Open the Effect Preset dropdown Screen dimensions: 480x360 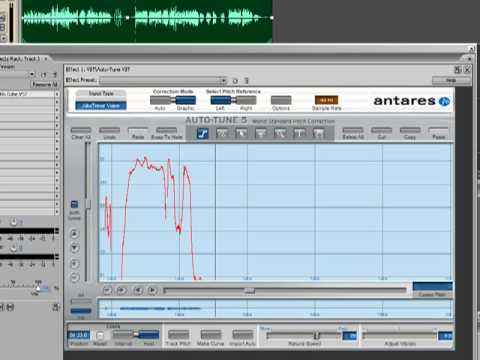pos(163,81)
